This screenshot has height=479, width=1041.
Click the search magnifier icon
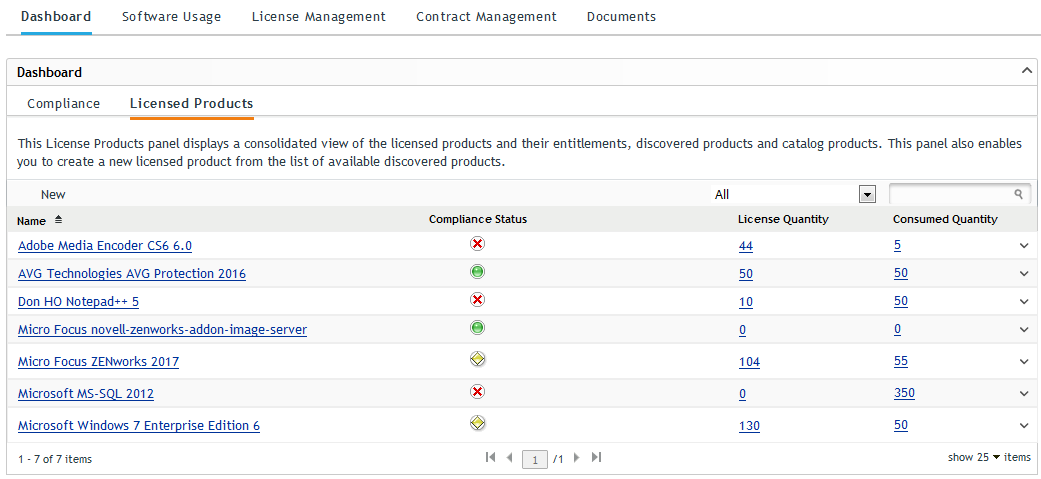[x=1018, y=194]
